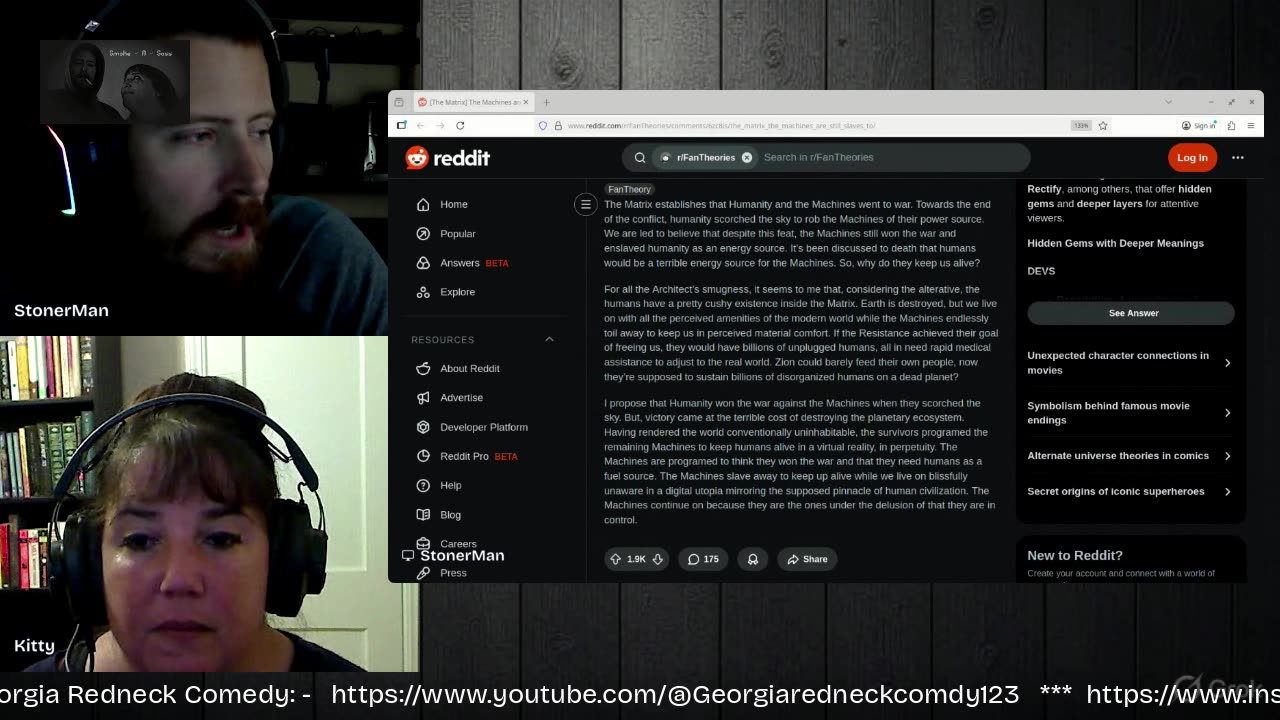
Task: Click the Popular arrow icon
Action: coord(423,234)
